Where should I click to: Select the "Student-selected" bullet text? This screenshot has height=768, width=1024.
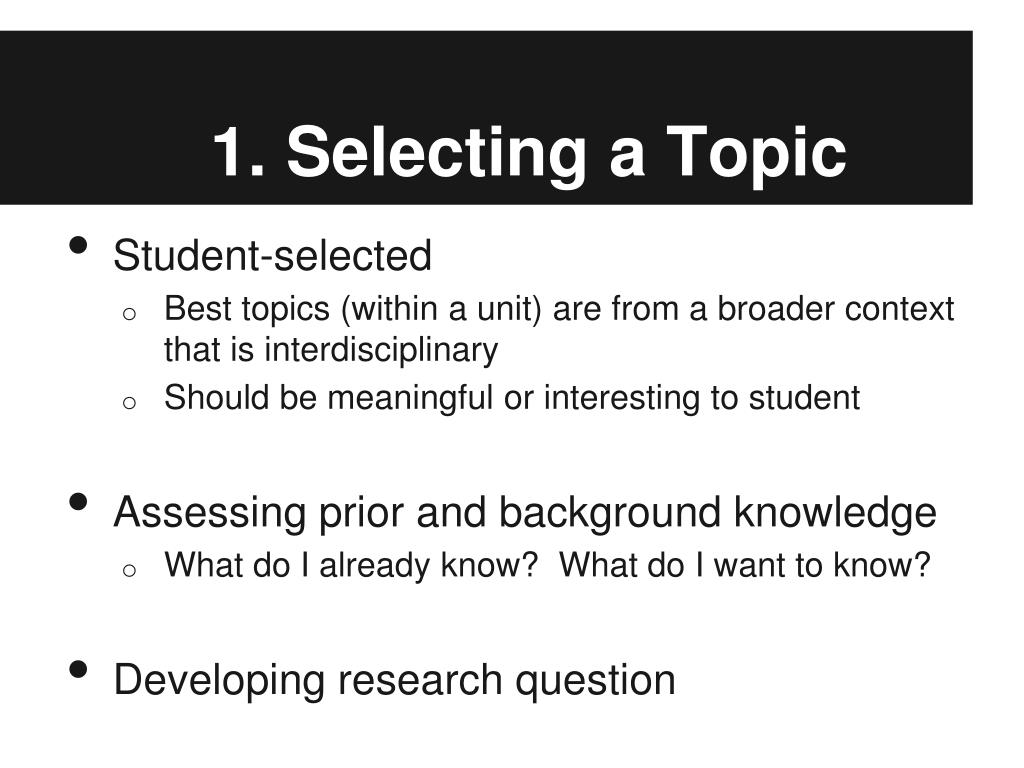(x=272, y=255)
